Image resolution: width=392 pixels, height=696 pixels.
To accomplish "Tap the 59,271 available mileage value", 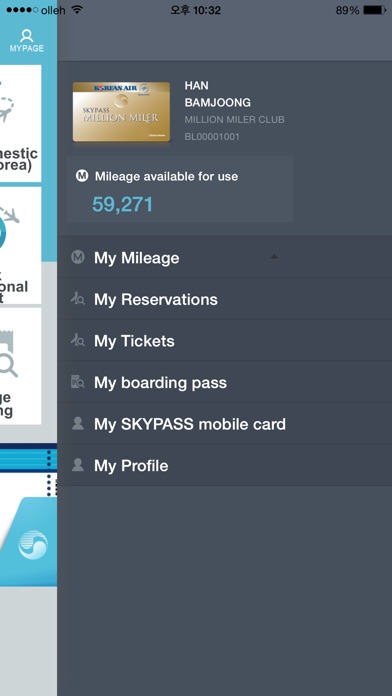I will [x=123, y=205].
